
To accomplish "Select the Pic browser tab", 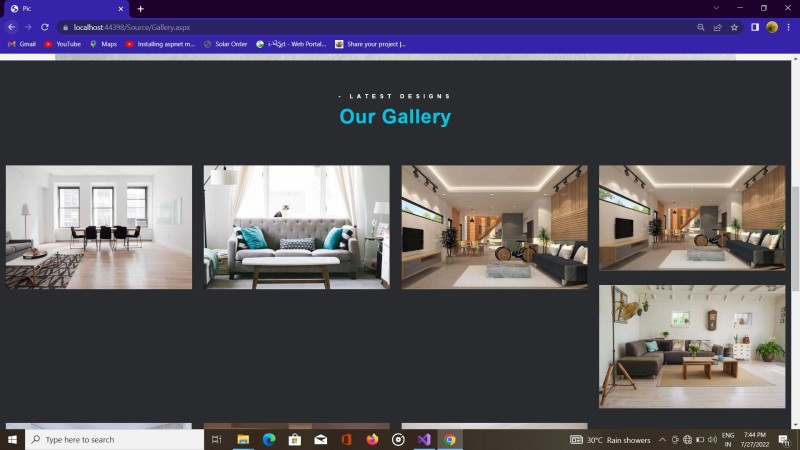I will coord(66,9).
